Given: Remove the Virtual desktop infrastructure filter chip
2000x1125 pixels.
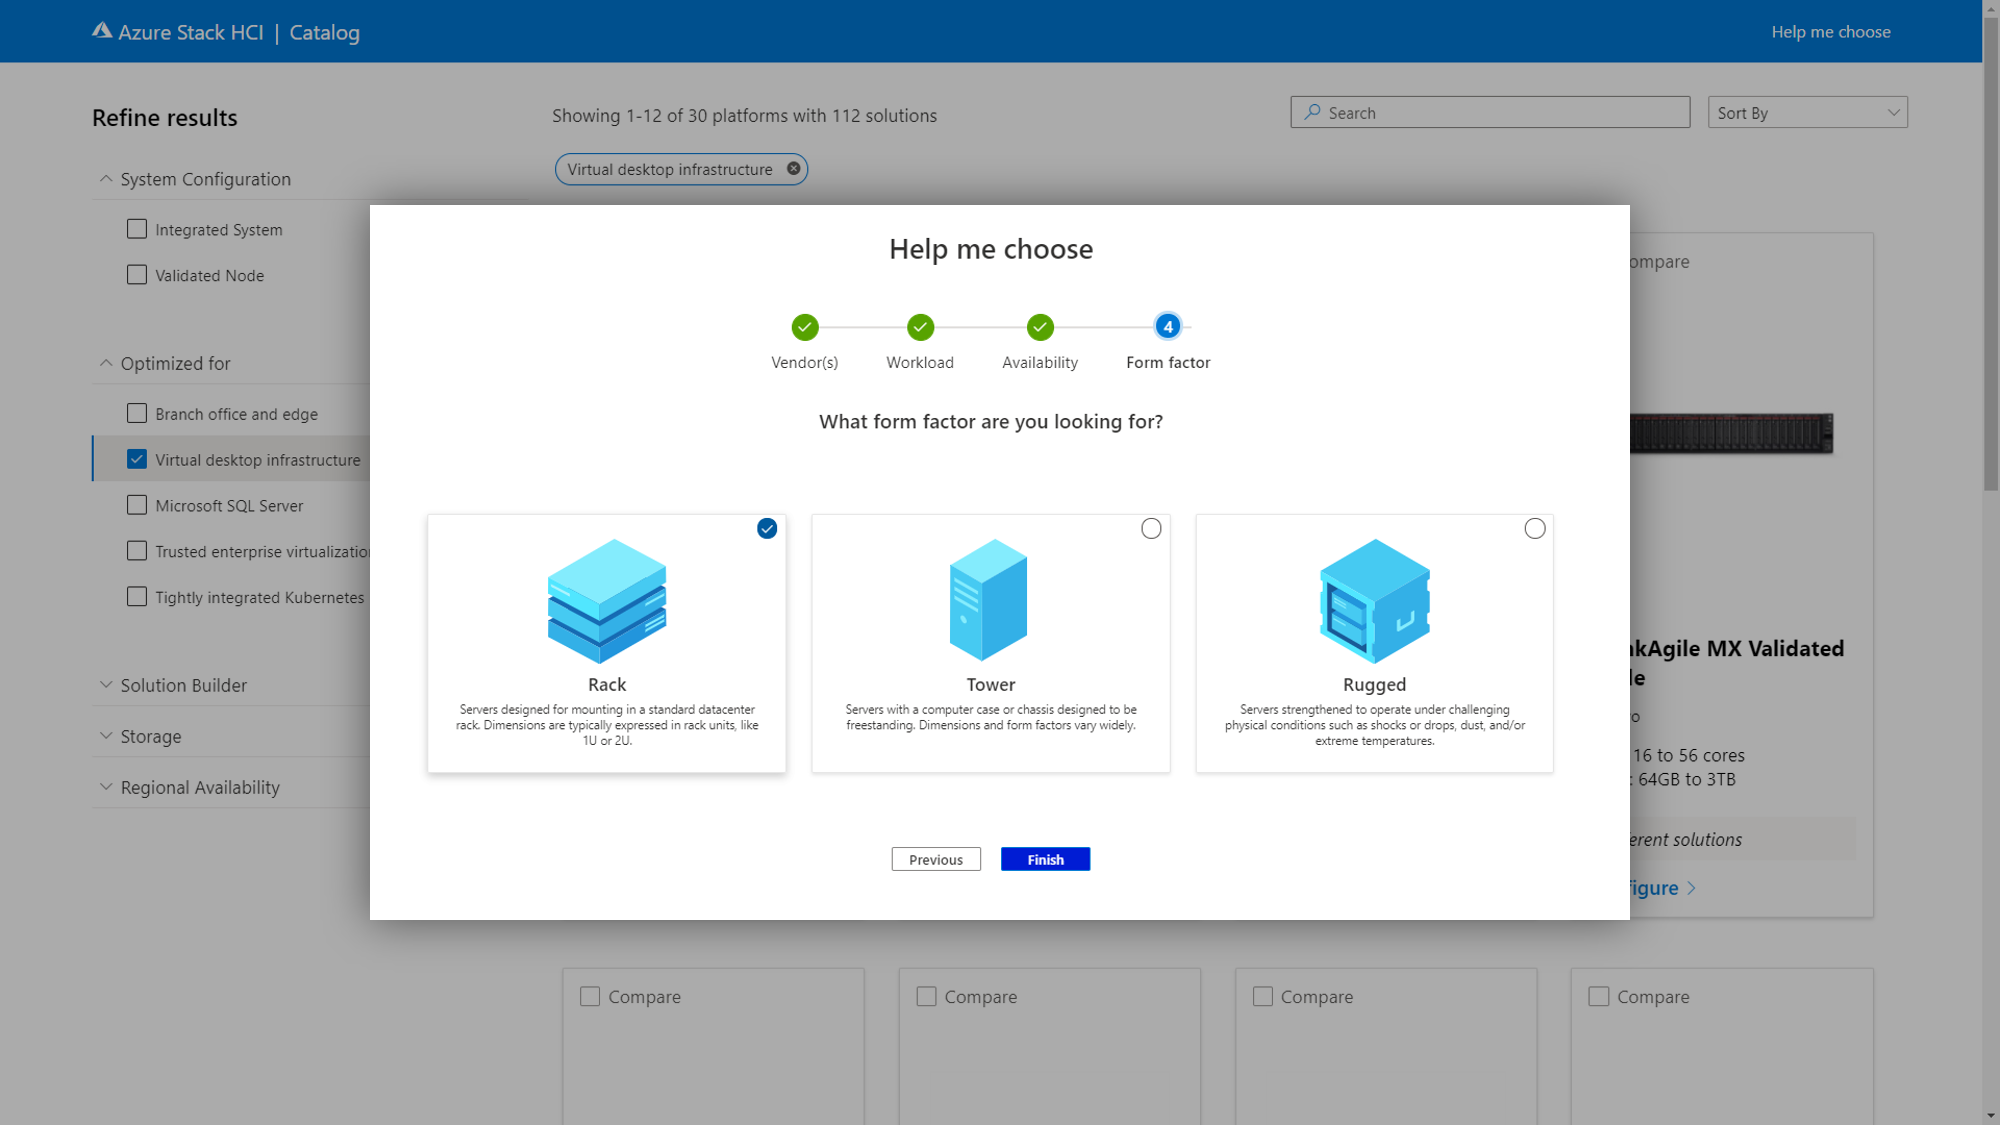Looking at the screenshot, I should tap(793, 169).
